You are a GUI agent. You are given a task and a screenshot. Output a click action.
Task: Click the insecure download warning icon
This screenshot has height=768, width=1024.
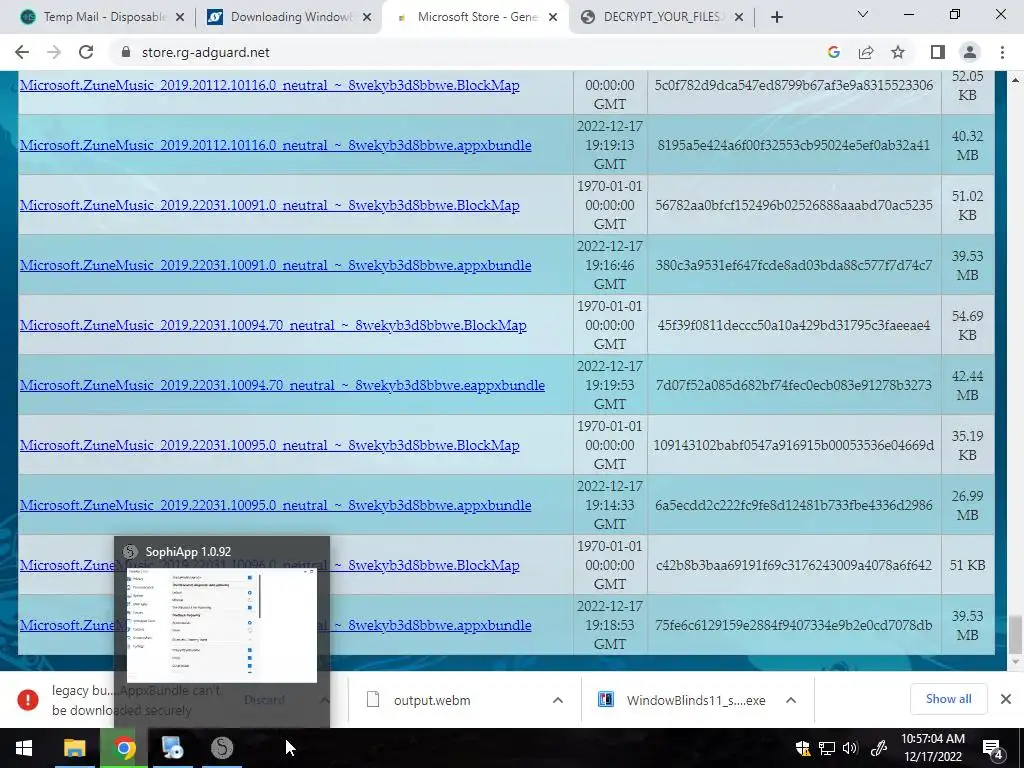(28, 699)
